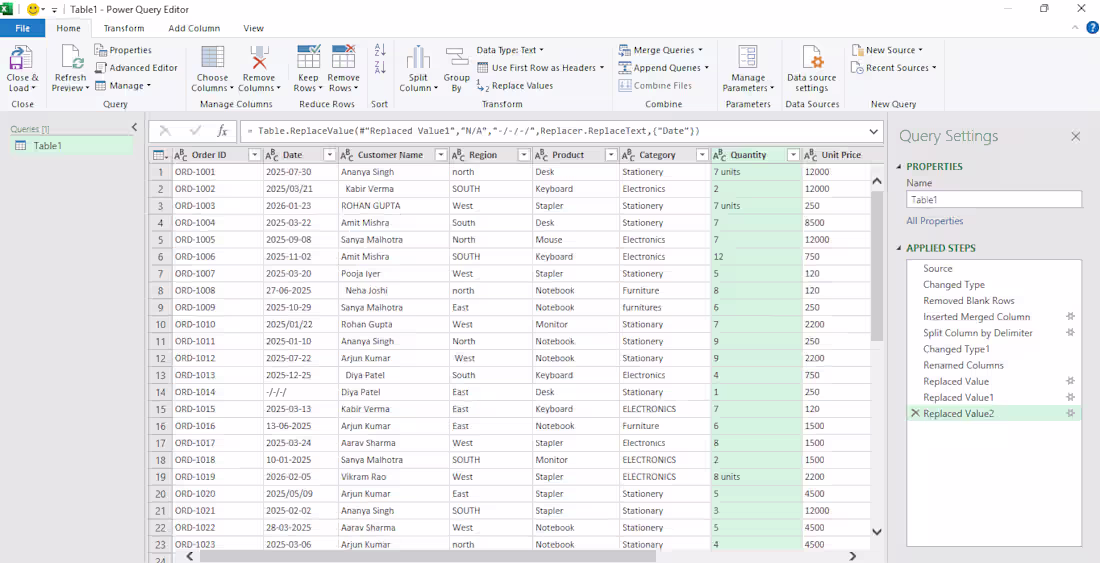The width and height of the screenshot is (1100, 563).
Task: Expand the formula bar dropdown arrow
Action: (873, 131)
